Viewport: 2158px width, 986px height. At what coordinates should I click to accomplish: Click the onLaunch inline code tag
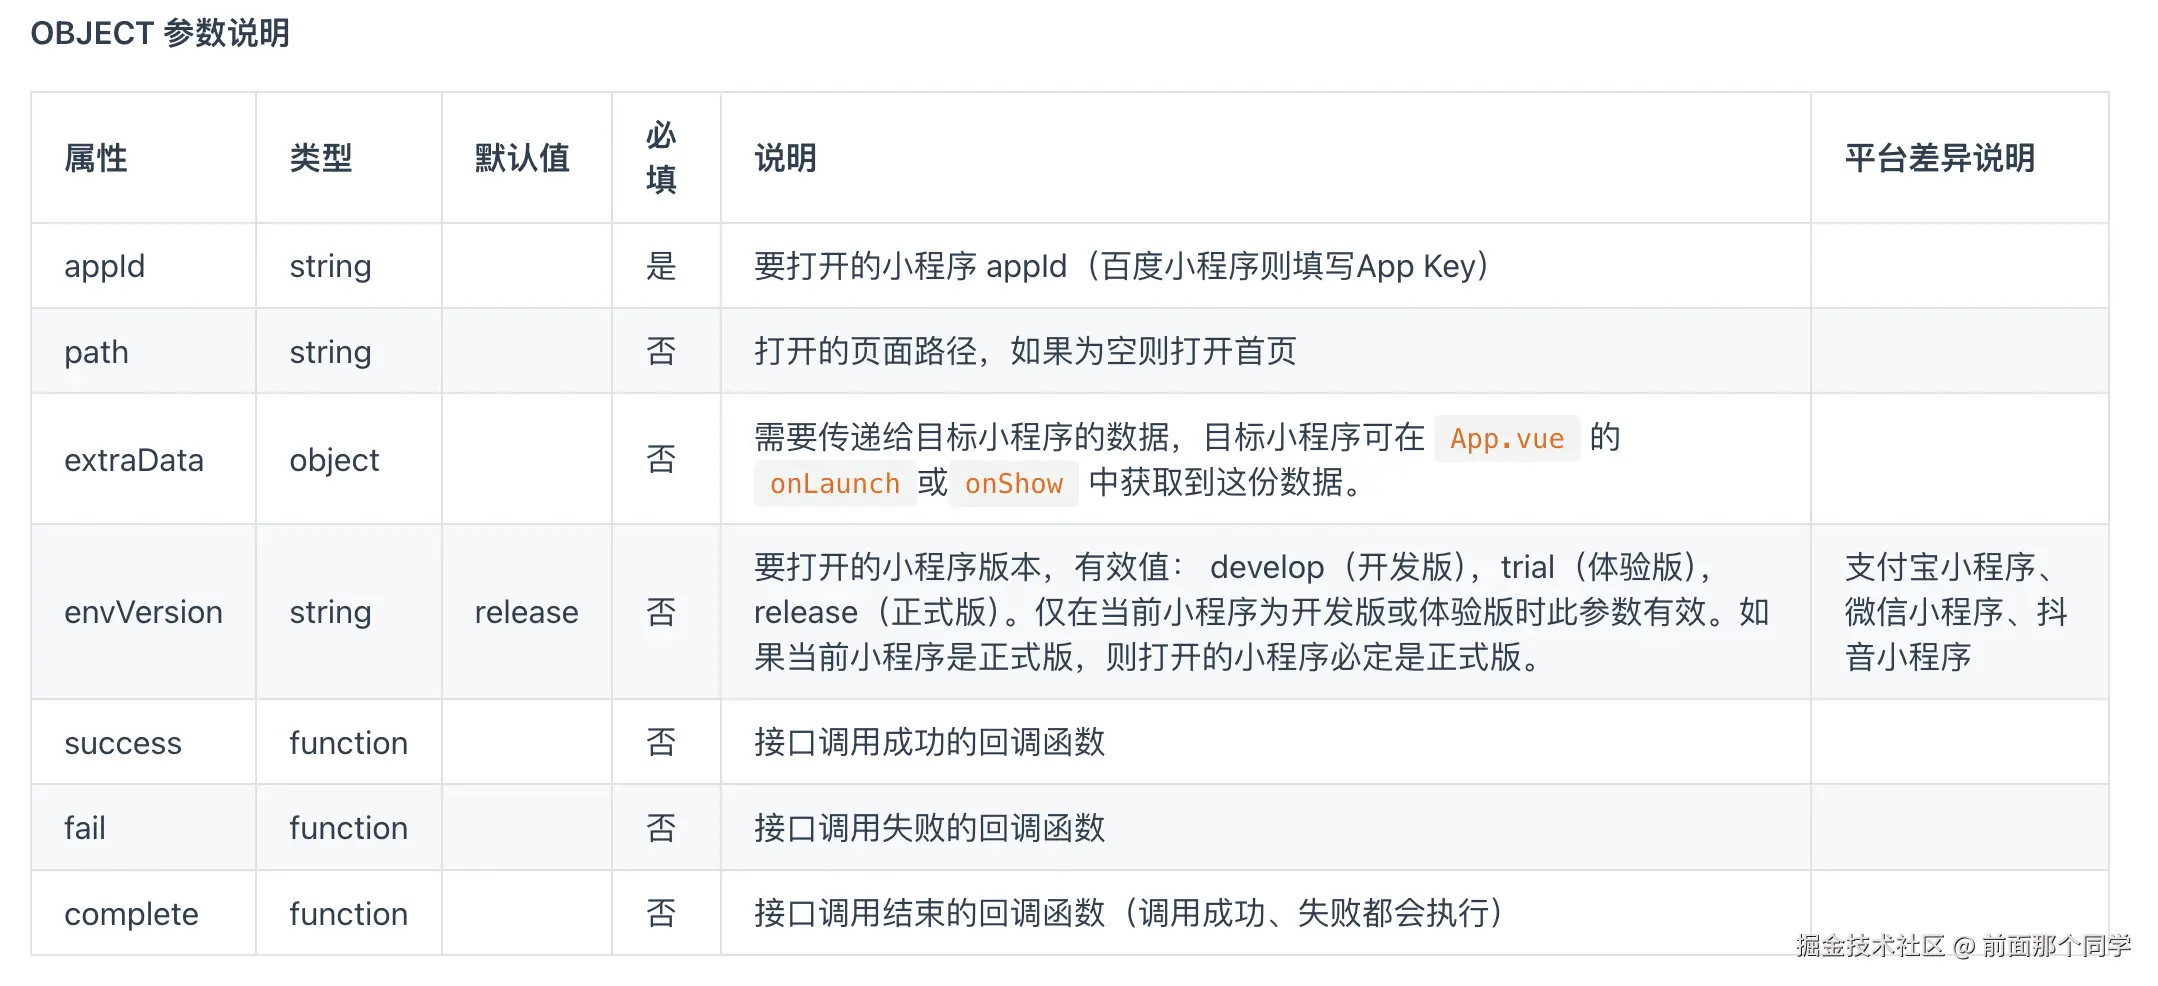click(834, 484)
